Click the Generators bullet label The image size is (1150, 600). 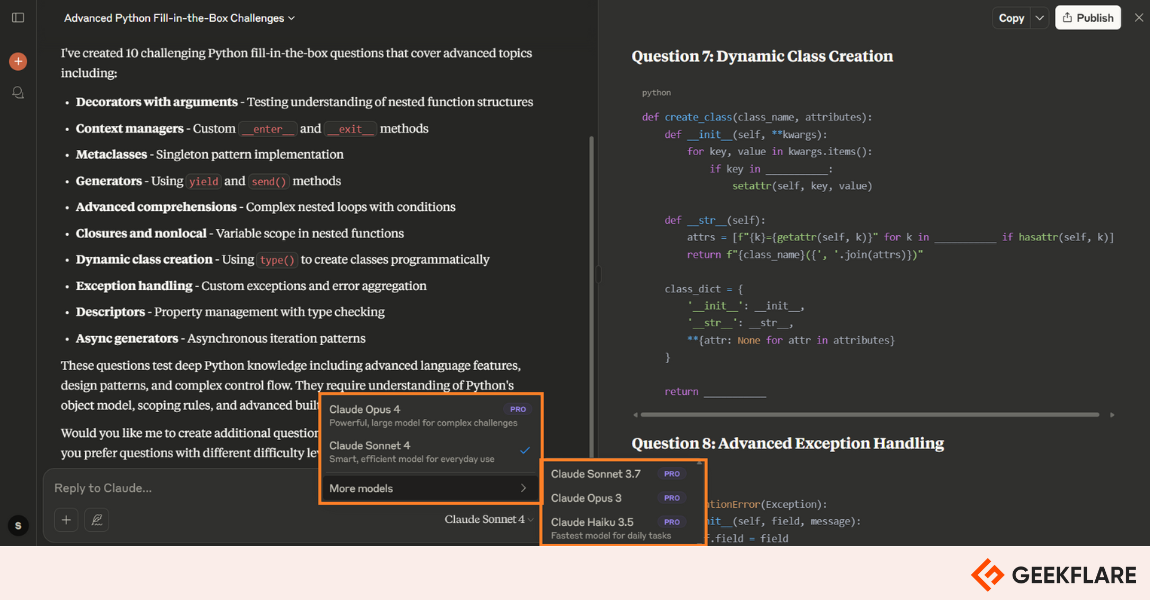[x=109, y=180]
